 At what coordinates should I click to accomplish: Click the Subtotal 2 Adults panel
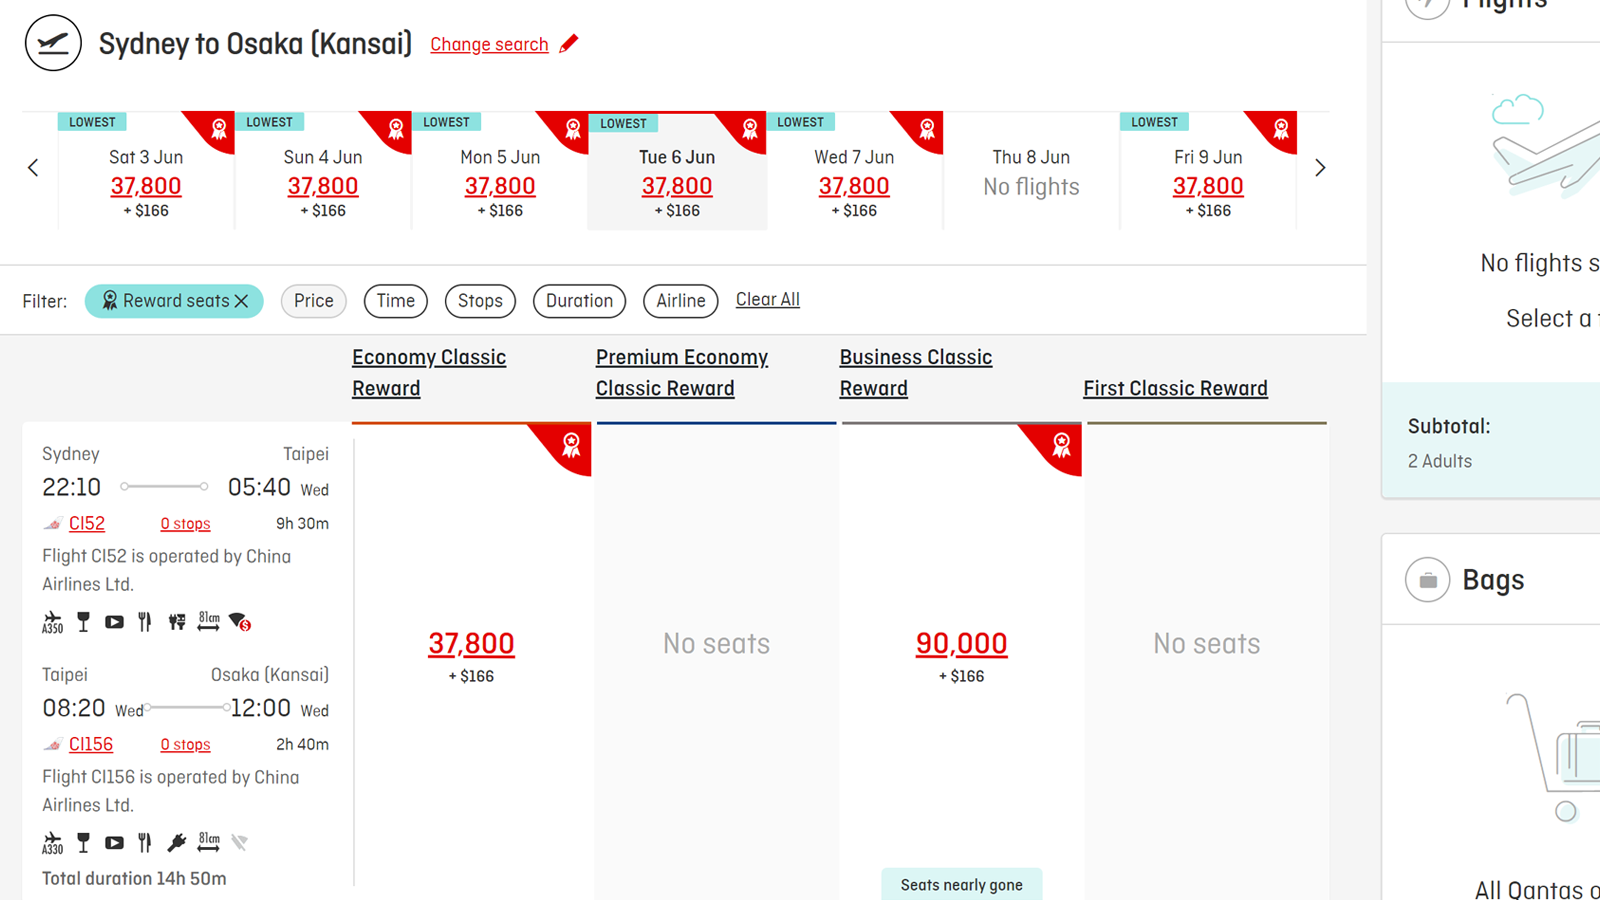click(x=1491, y=441)
